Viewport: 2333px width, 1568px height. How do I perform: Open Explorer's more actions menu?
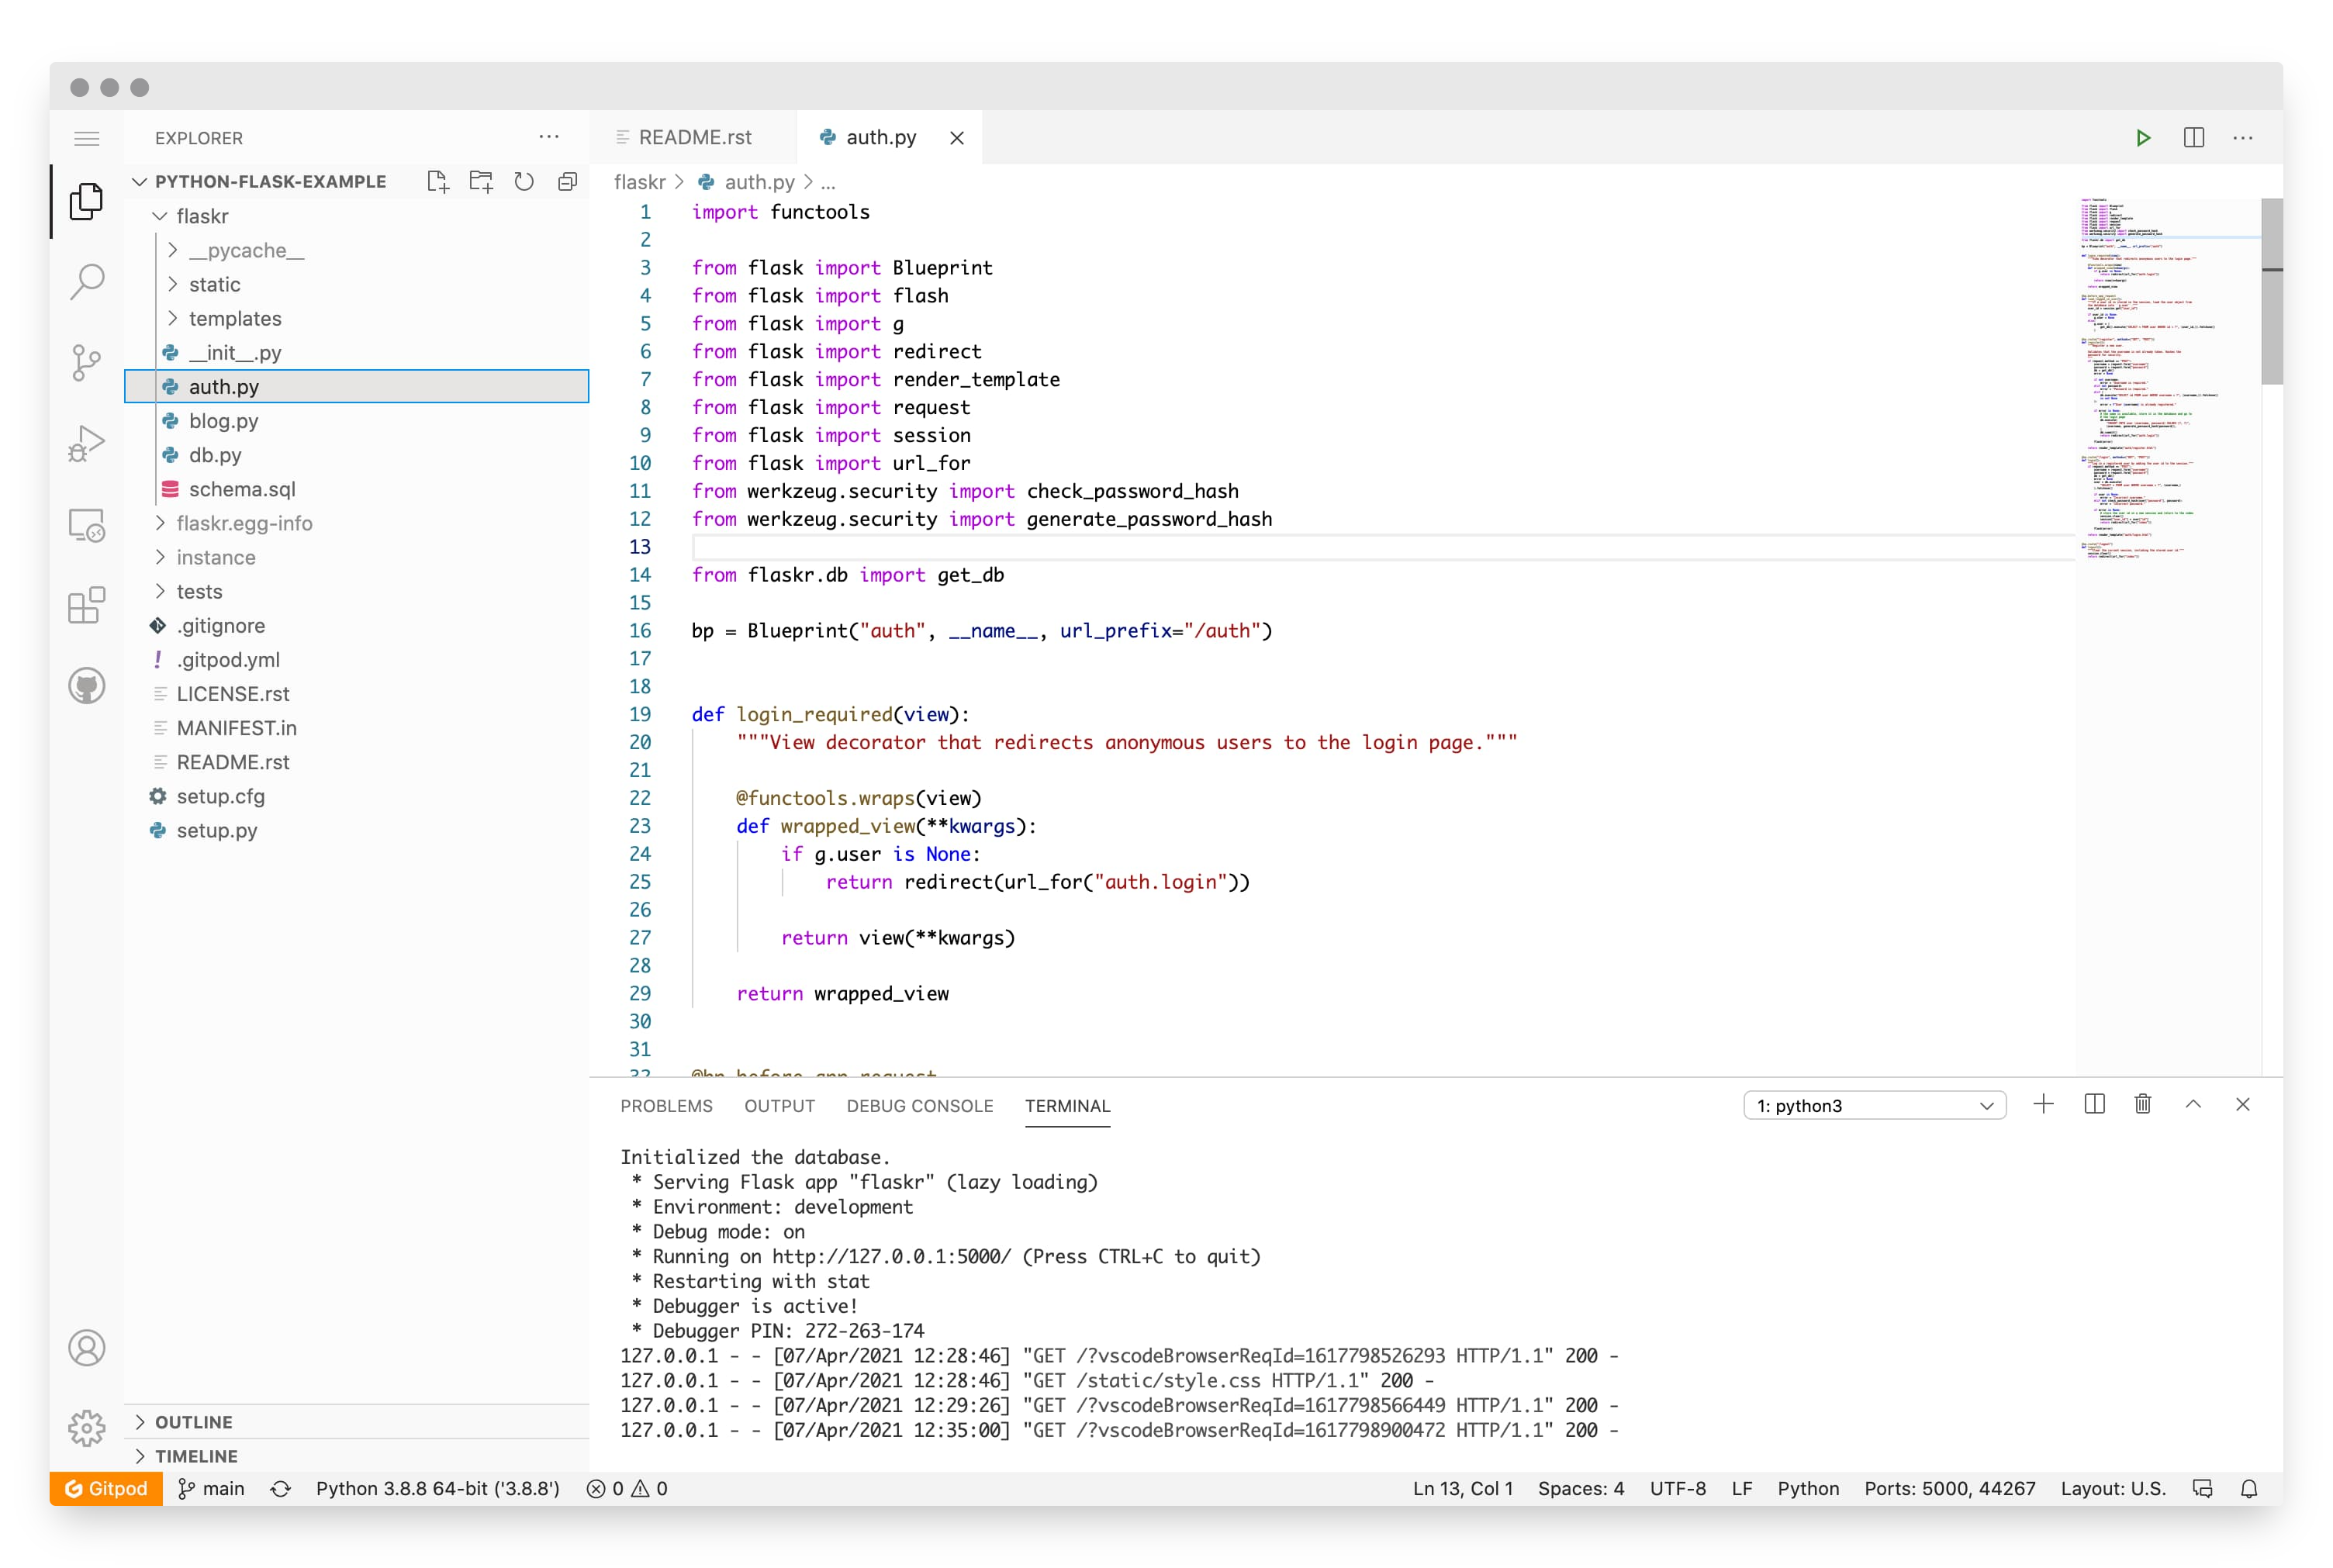549,137
